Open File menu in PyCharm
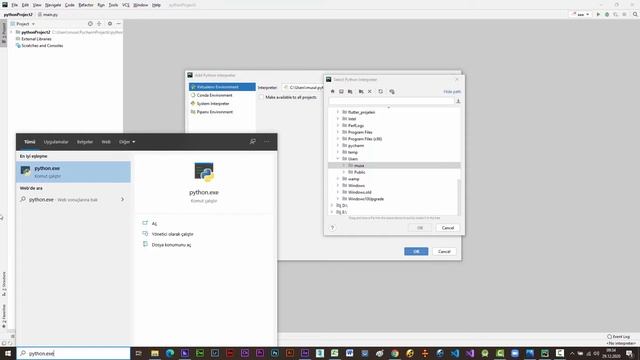640x360 pixels. click(14, 5)
